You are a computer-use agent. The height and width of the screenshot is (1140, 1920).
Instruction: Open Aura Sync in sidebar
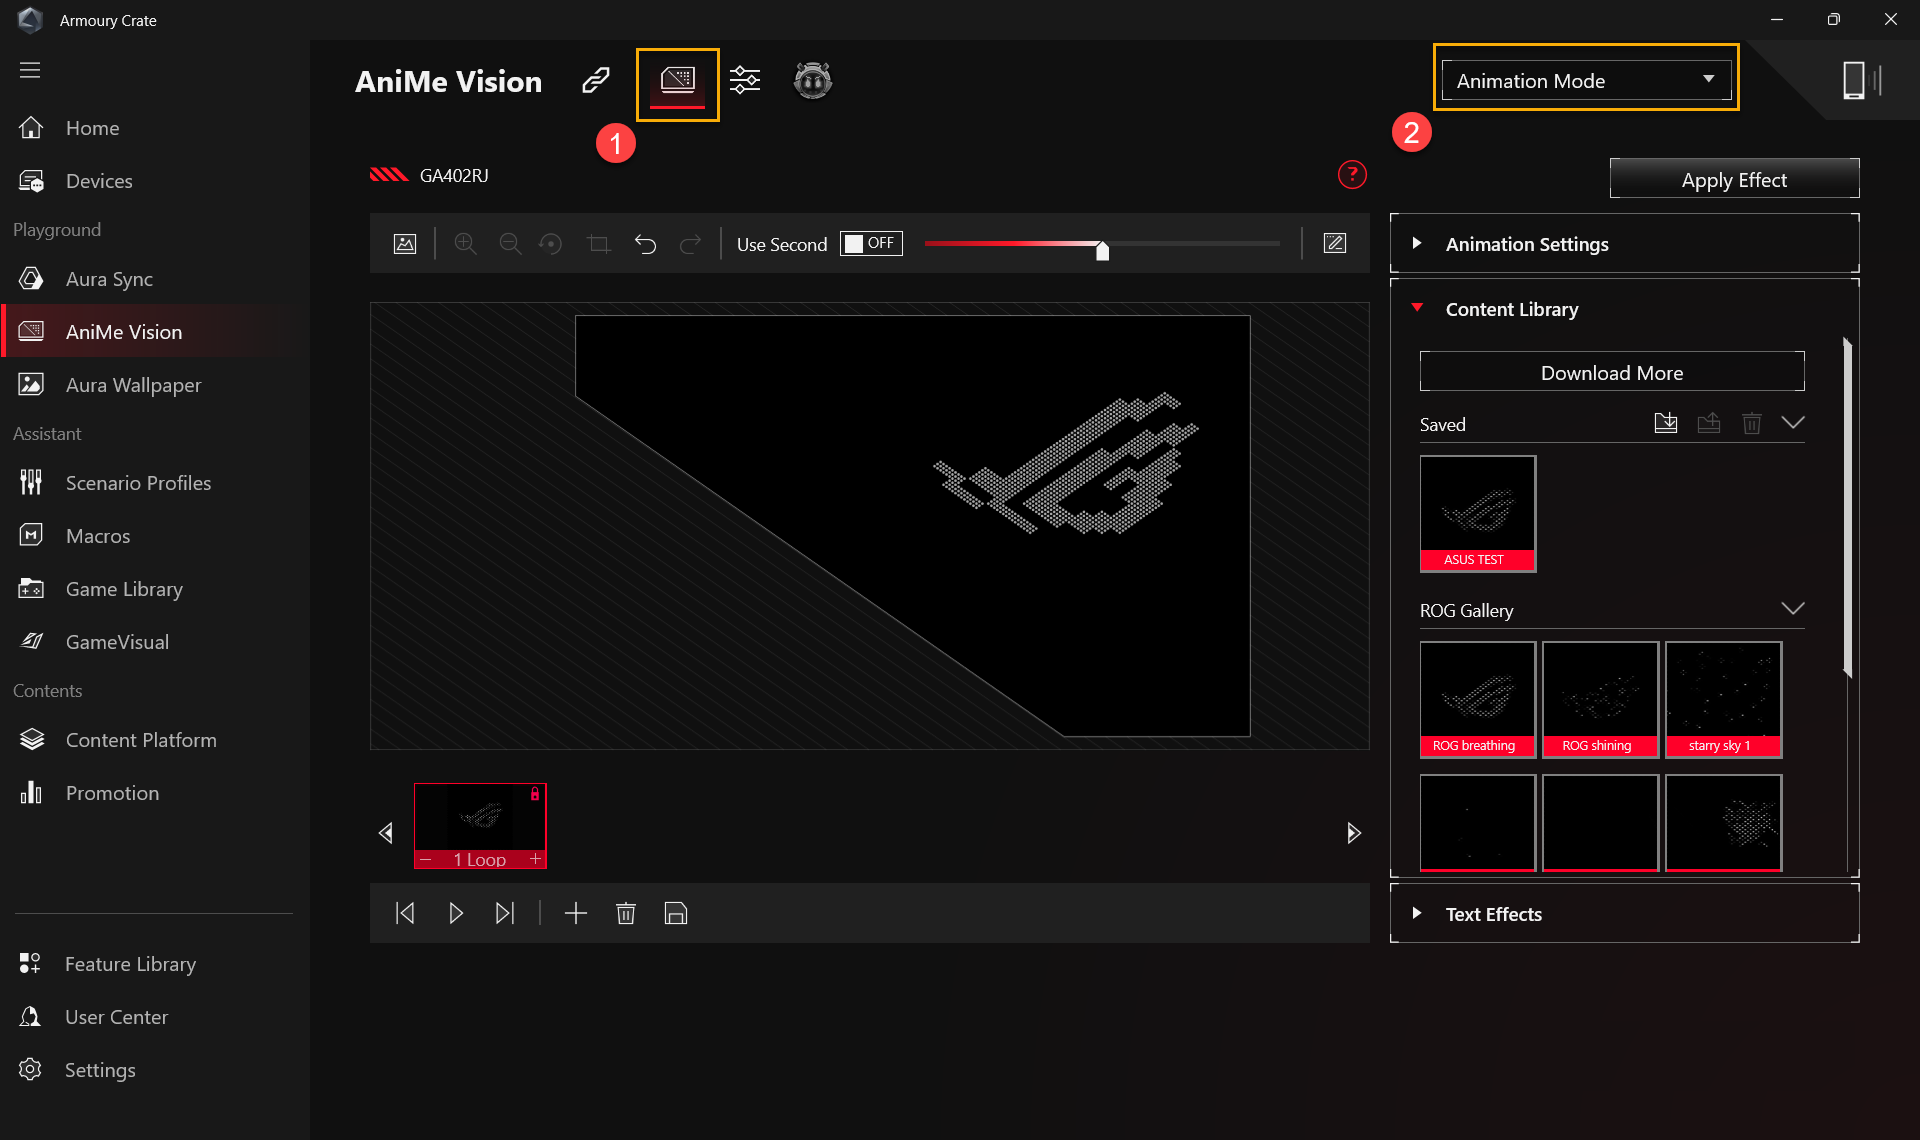109,279
